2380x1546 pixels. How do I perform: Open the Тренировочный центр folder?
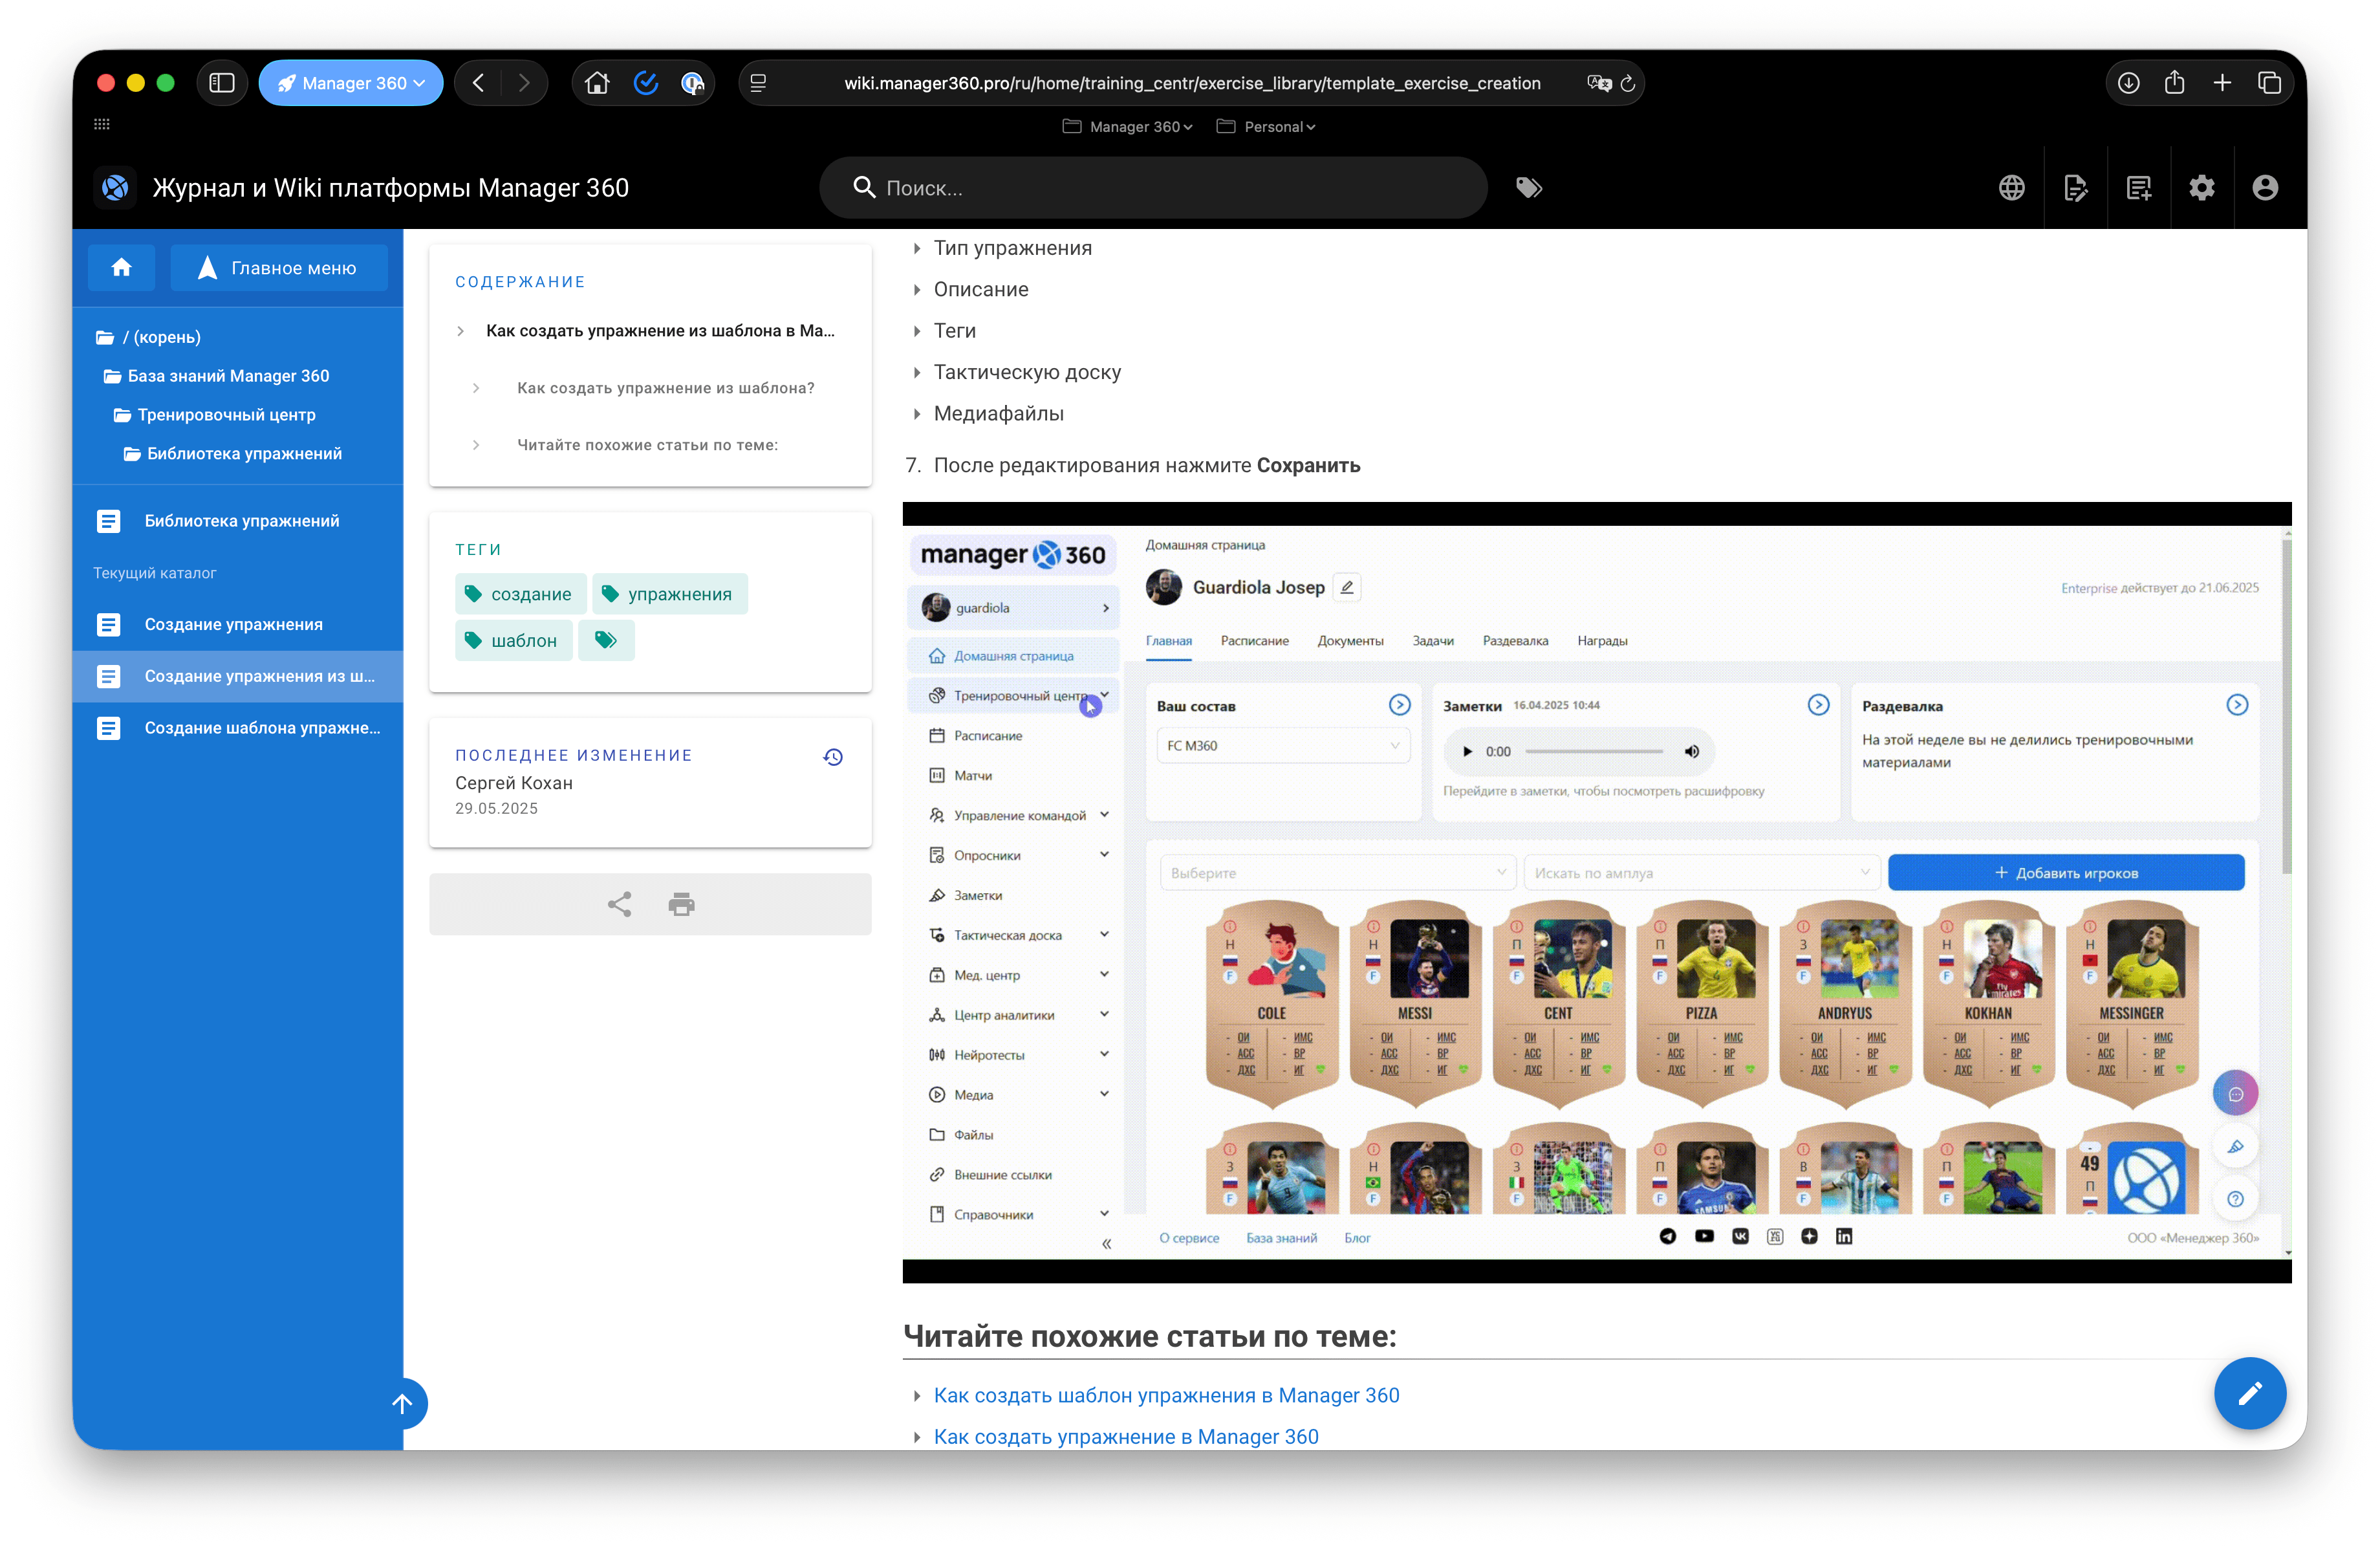pyautogui.click(x=215, y=415)
